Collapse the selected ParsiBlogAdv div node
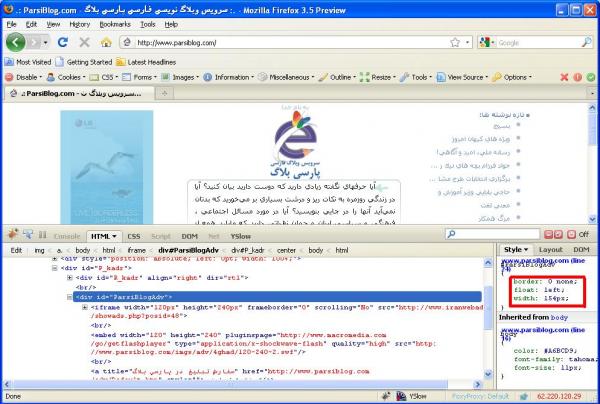The height and width of the screenshot is (404, 600). [x=70, y=297]
